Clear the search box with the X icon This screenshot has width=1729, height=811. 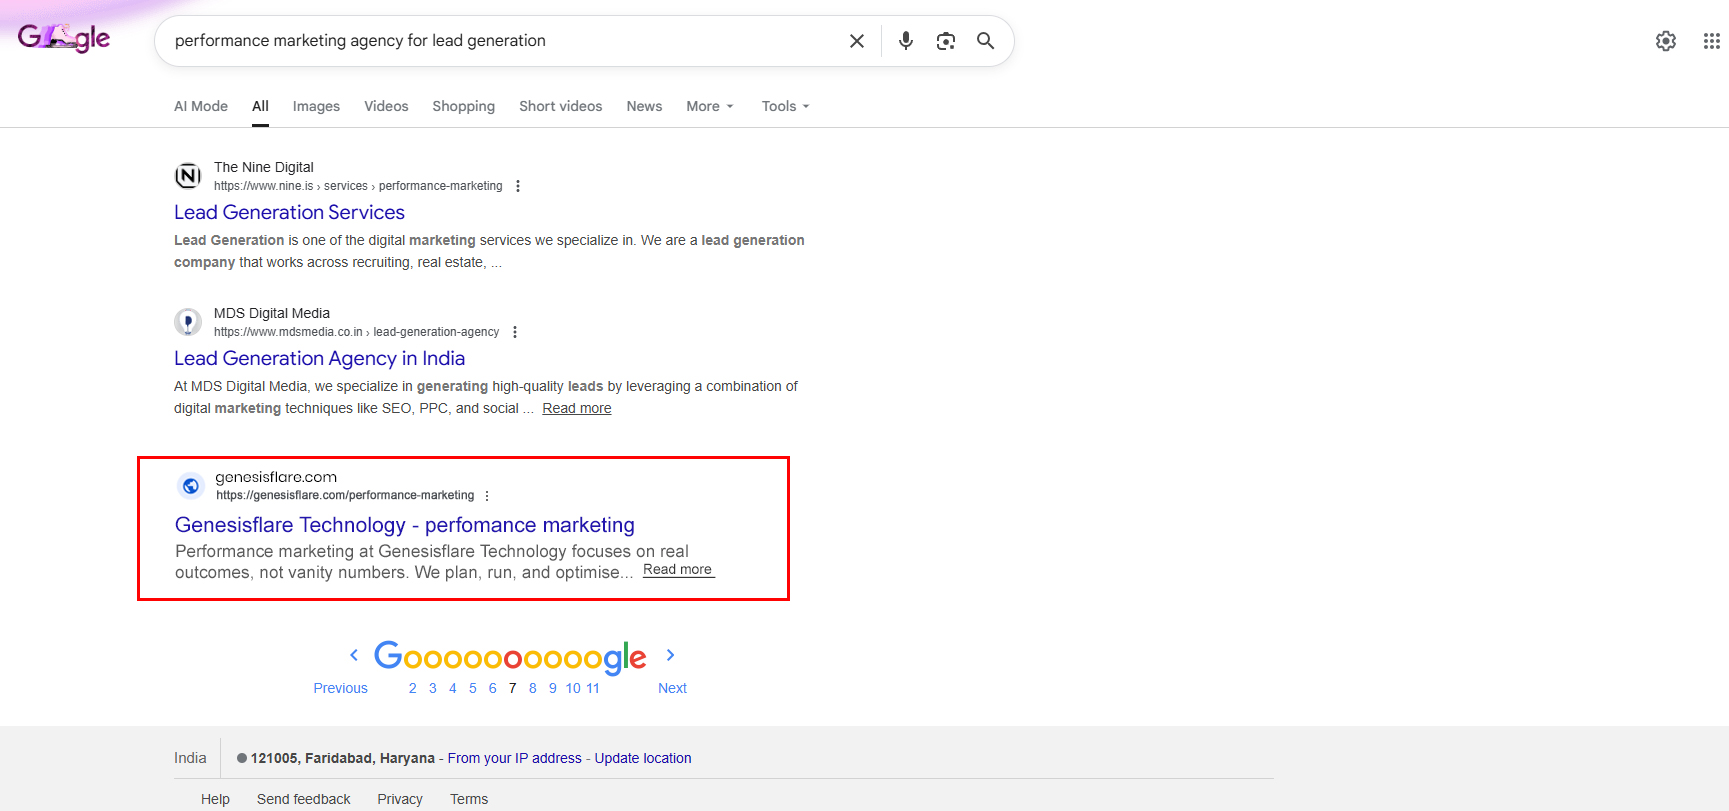click(x=857, y=41)
